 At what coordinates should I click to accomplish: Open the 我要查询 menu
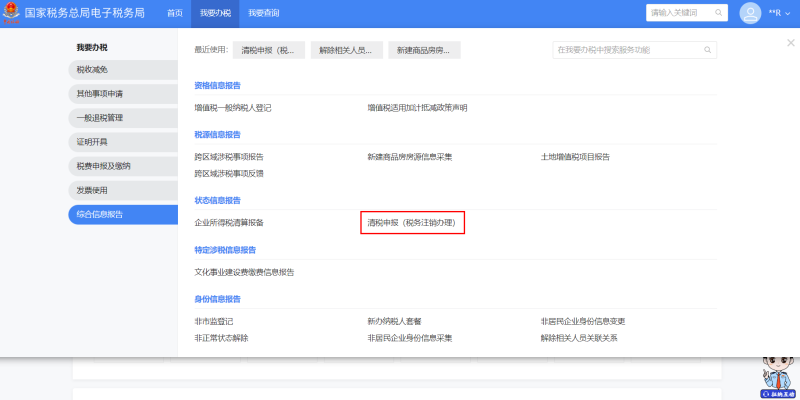pos(264,13)
